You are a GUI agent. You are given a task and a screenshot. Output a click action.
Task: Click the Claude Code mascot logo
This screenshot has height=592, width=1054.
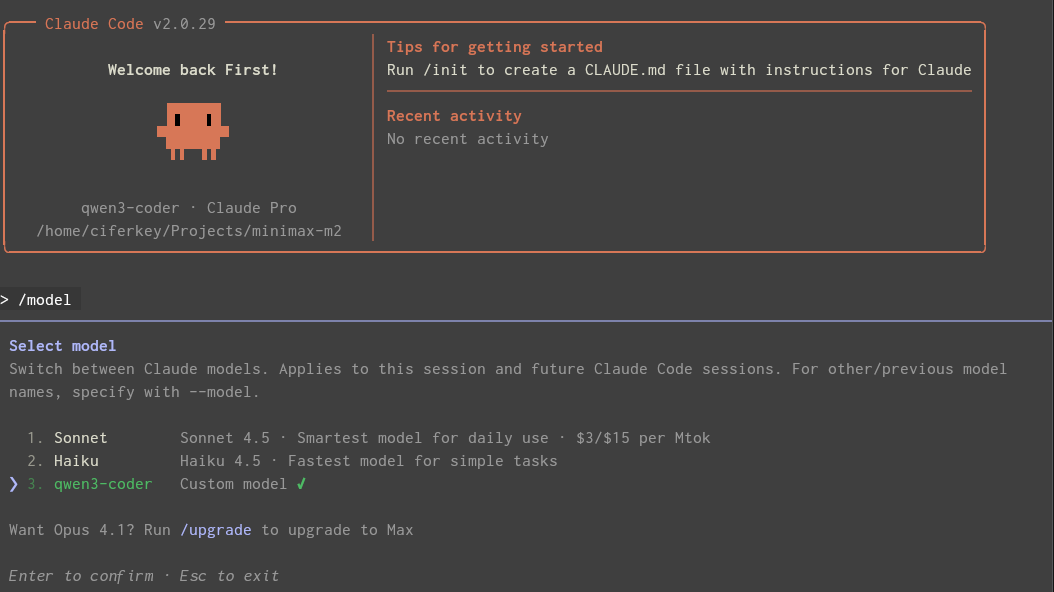pyautogui.click(x=193, y=131)
